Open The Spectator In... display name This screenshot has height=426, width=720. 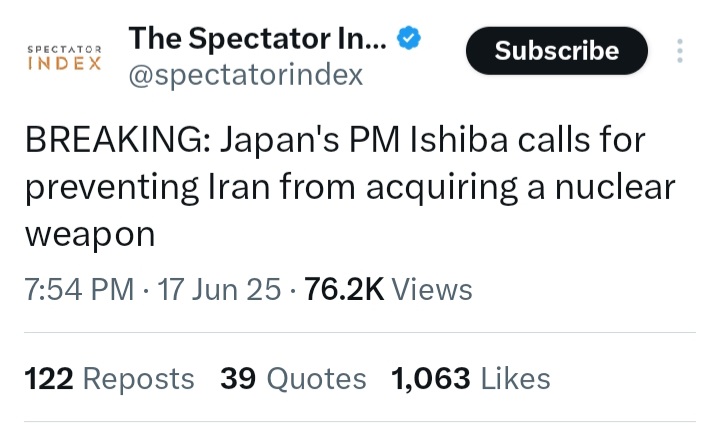[x=258, y=38]
